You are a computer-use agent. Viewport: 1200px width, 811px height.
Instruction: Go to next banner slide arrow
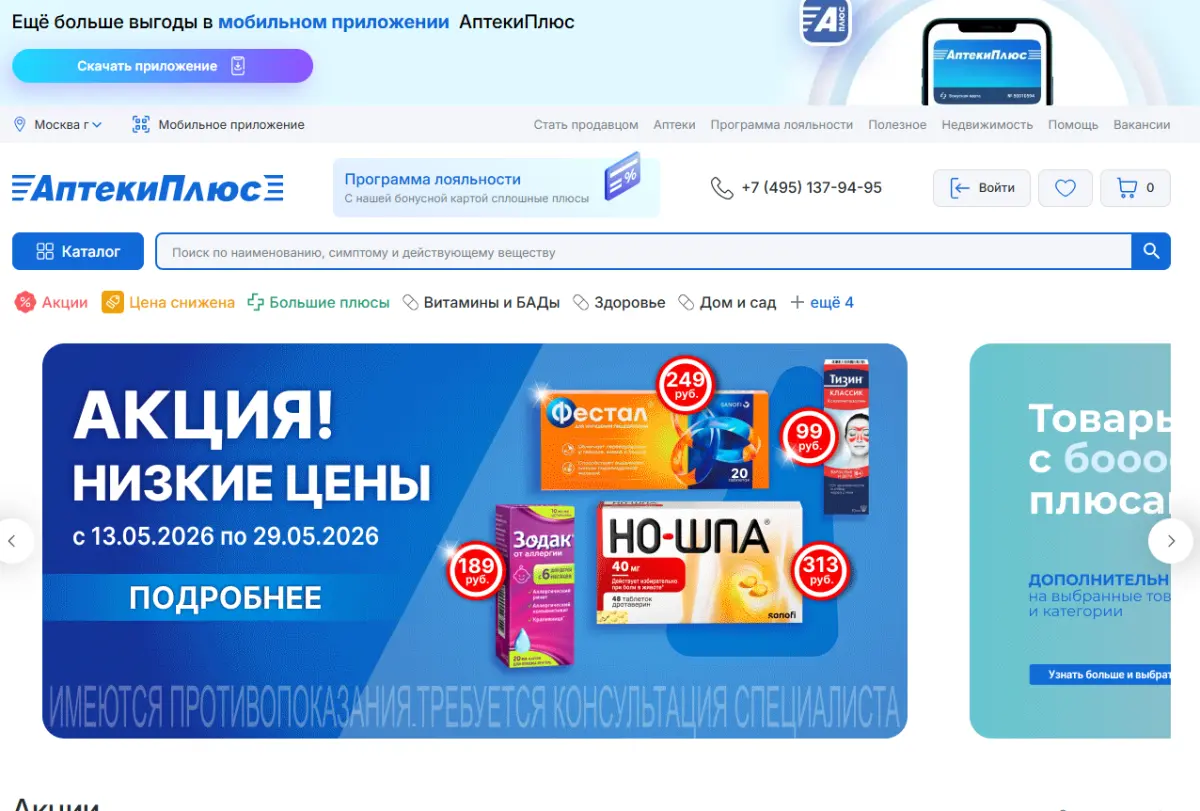(1171, 541)
